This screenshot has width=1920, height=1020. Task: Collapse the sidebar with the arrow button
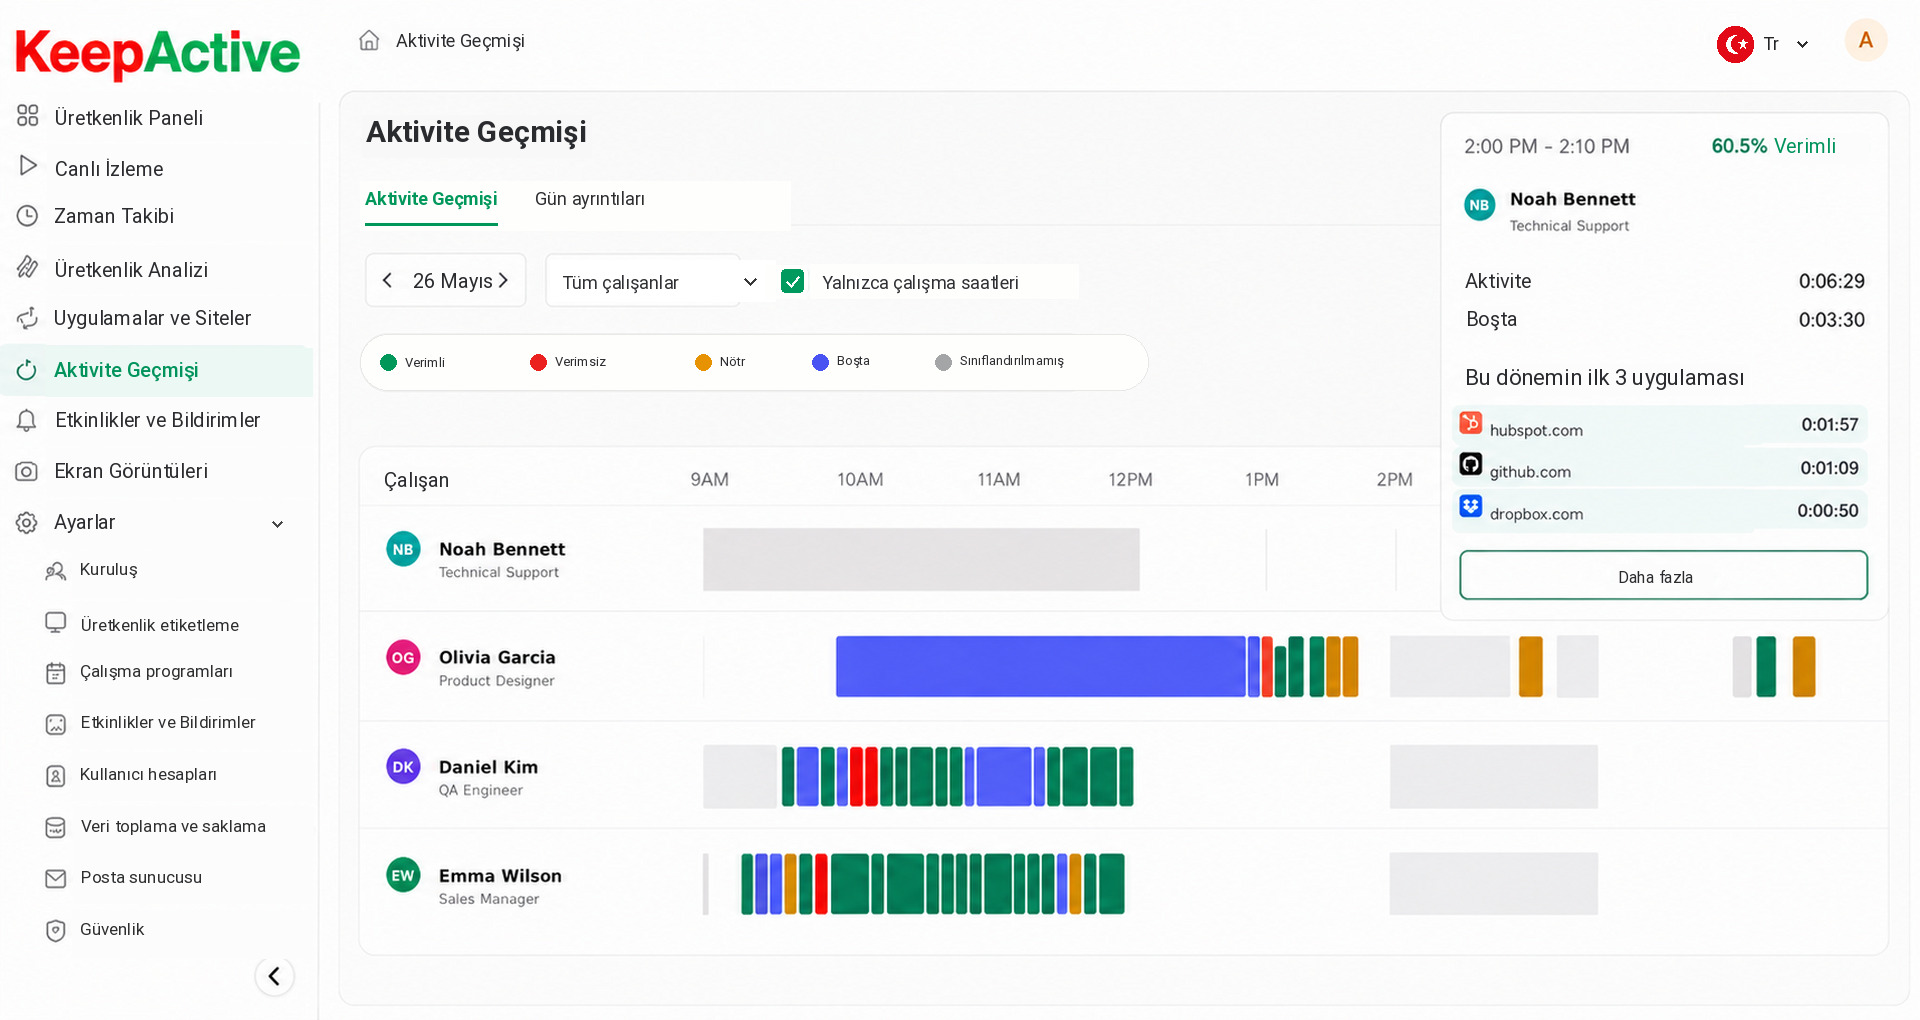click(x=274, y=976)
